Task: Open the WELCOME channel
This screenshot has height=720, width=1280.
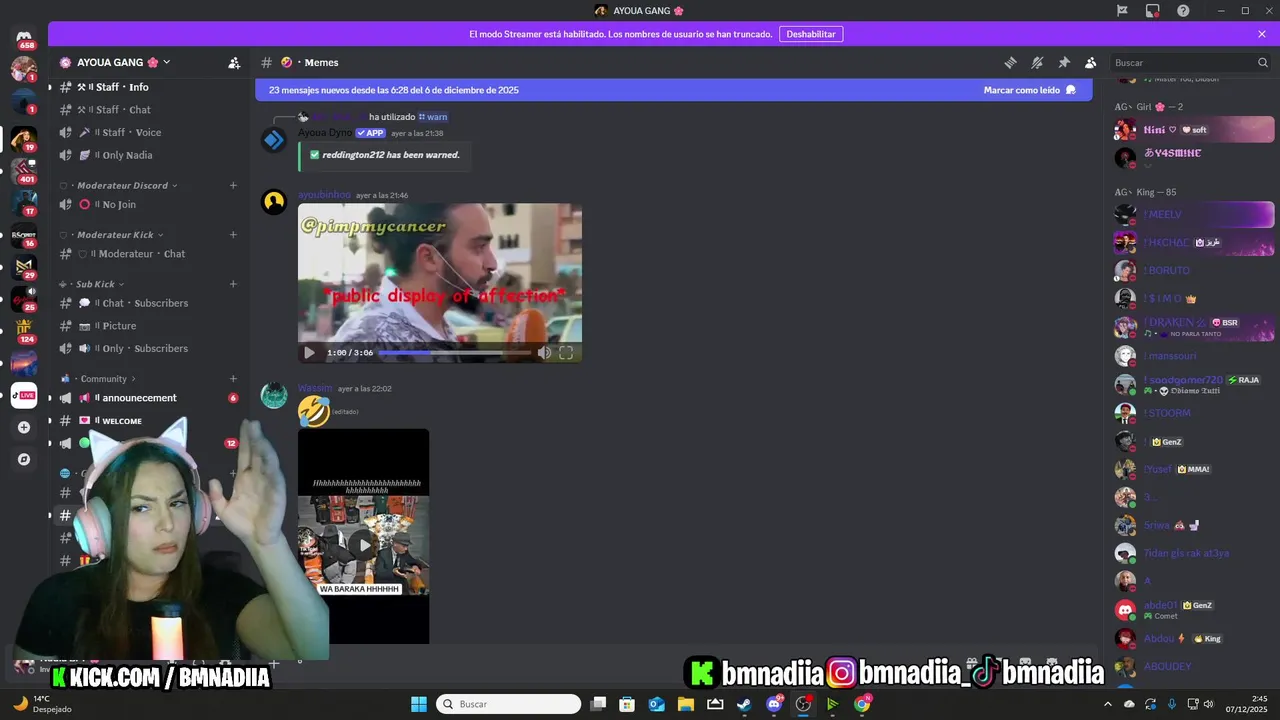Action: (x=148, y=421)
